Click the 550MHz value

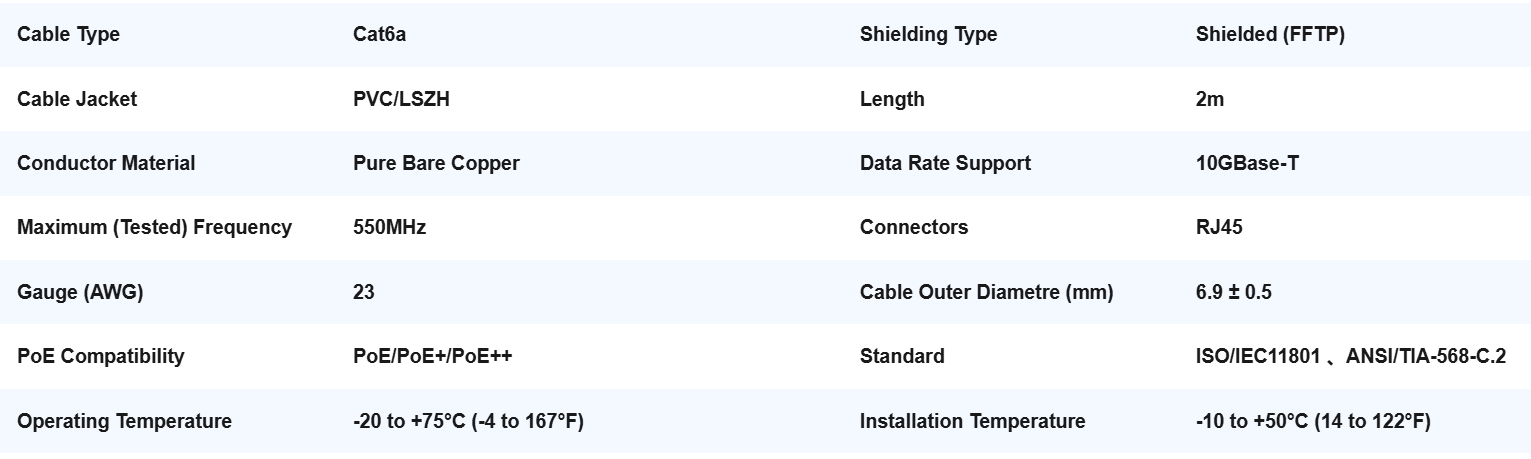[x=389, y=227]
